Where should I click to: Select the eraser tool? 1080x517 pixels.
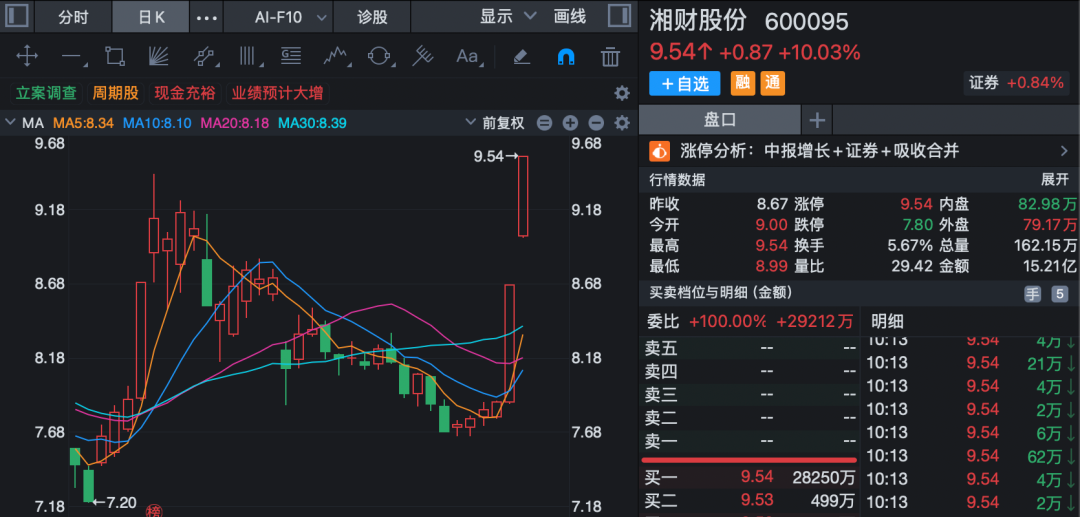522,56
